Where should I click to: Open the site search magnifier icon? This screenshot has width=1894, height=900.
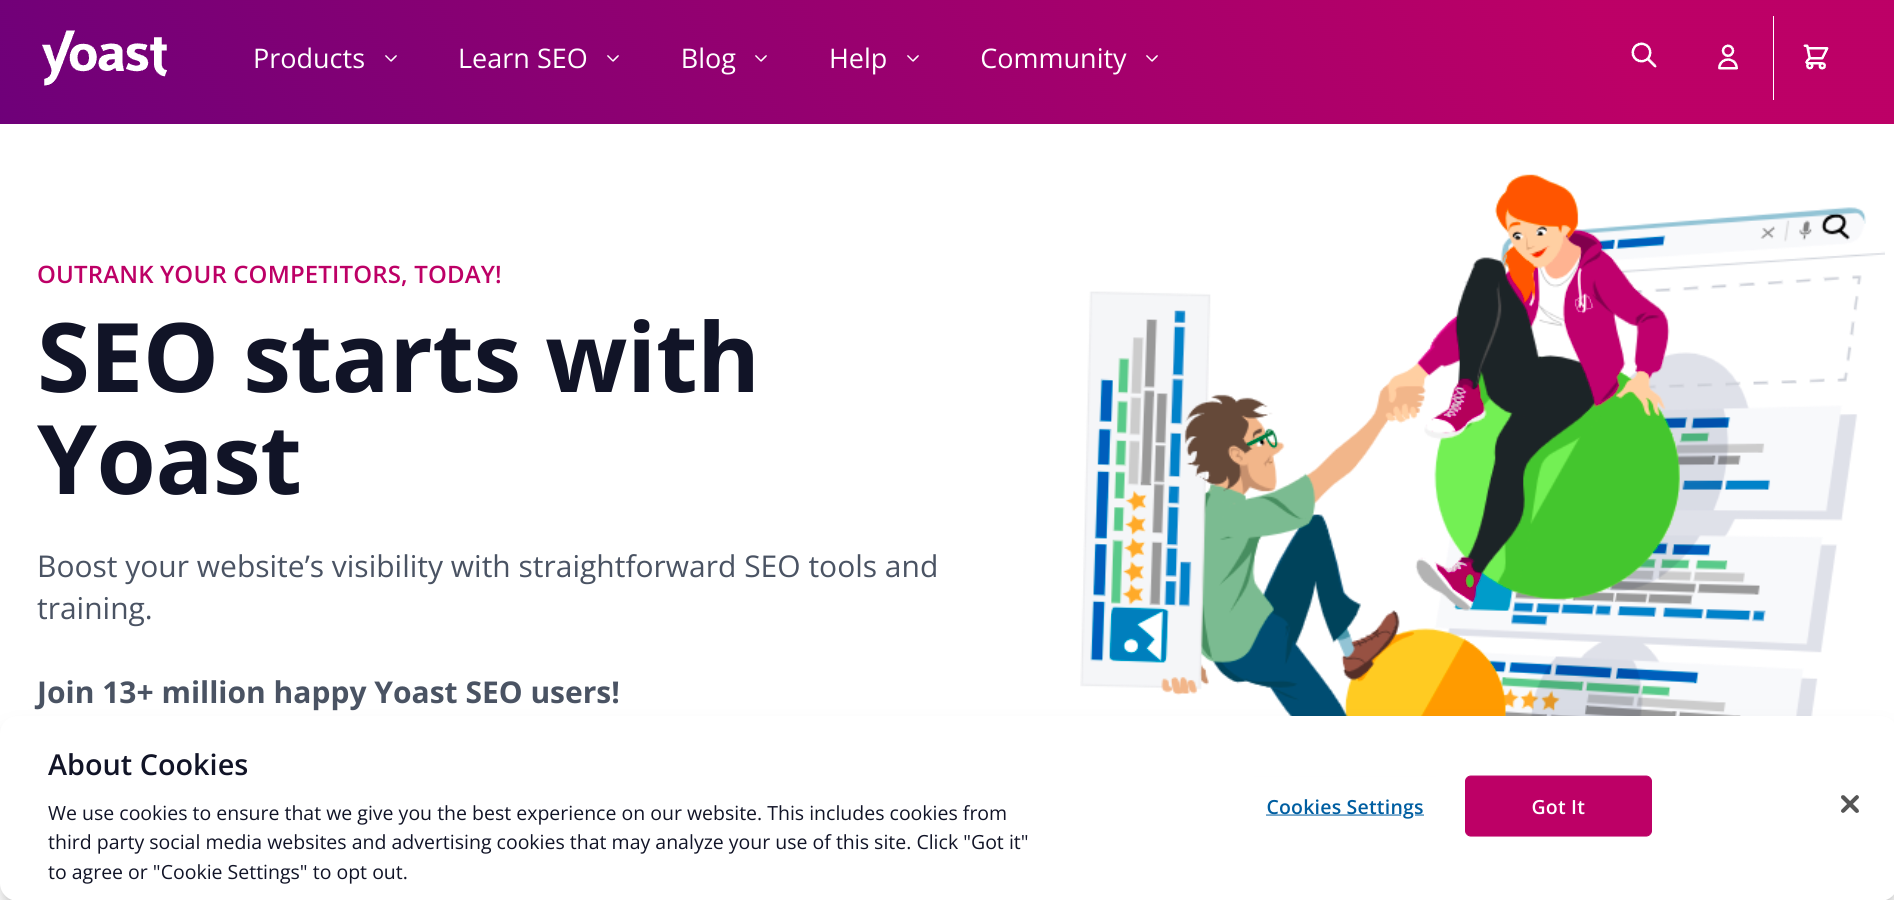[x=1644, y=55]
